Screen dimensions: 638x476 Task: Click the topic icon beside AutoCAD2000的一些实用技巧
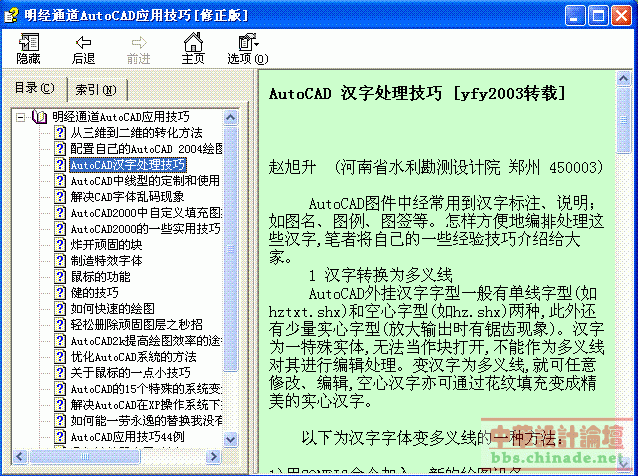click(x=60, y=229)
